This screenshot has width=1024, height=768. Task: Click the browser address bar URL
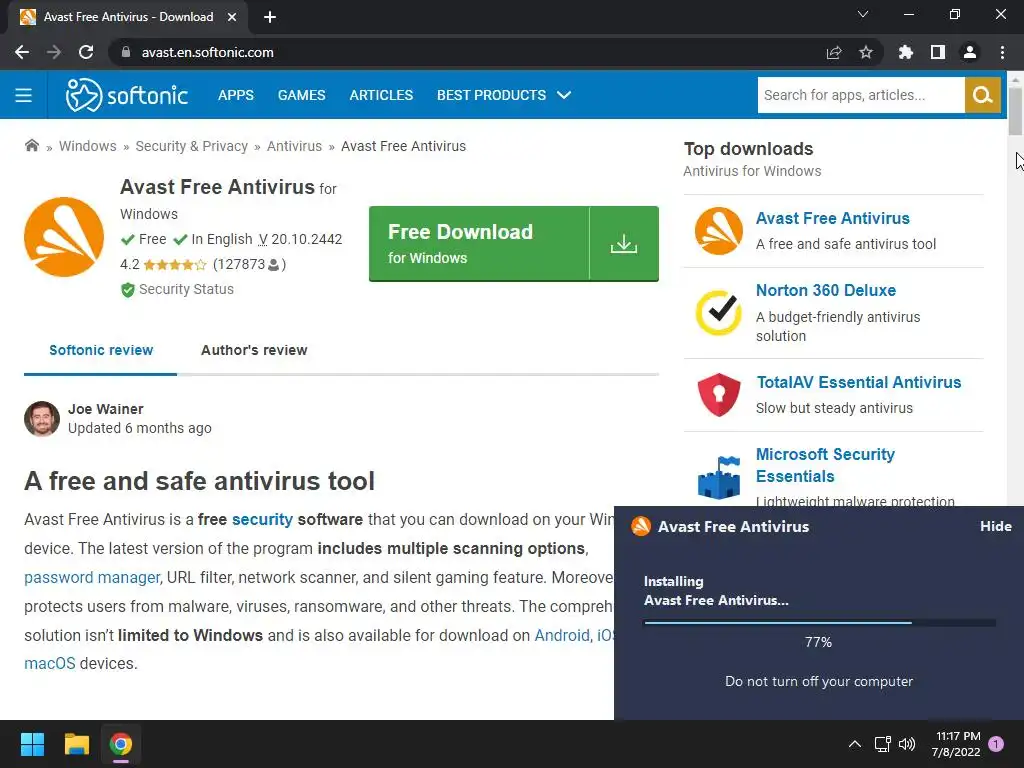pos(208,52)
